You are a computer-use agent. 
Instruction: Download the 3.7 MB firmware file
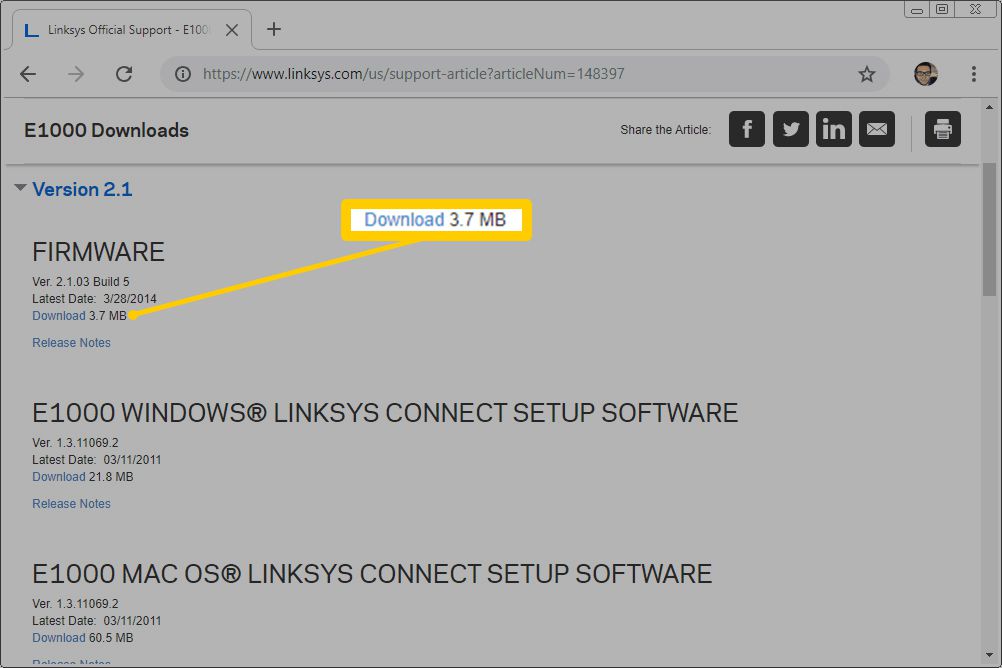click(x=59, y=316)
